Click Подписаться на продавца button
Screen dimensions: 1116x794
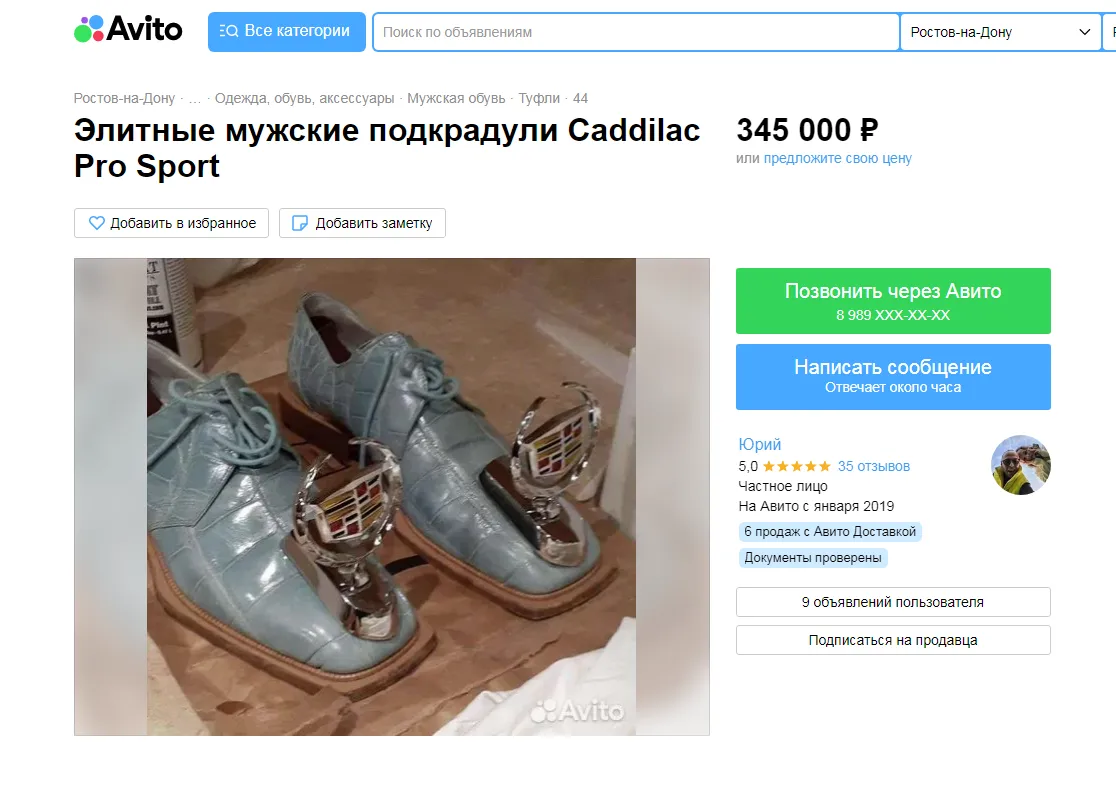893,640
